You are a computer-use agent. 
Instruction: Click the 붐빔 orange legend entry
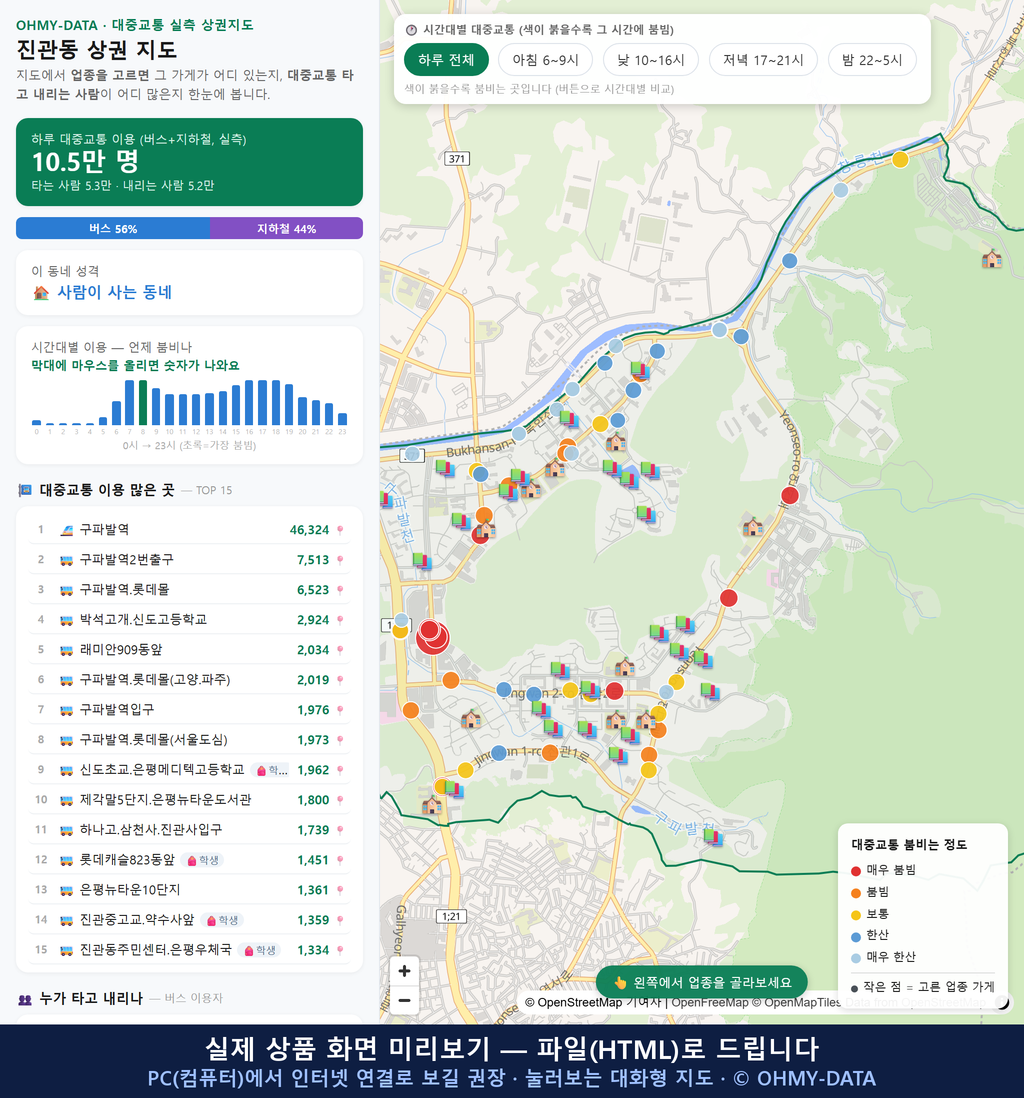coord(870,892)
